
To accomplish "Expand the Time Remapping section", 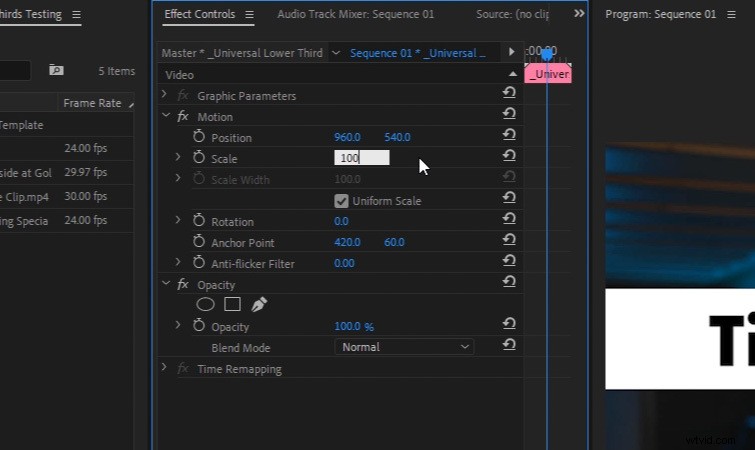I will (164, 368).
